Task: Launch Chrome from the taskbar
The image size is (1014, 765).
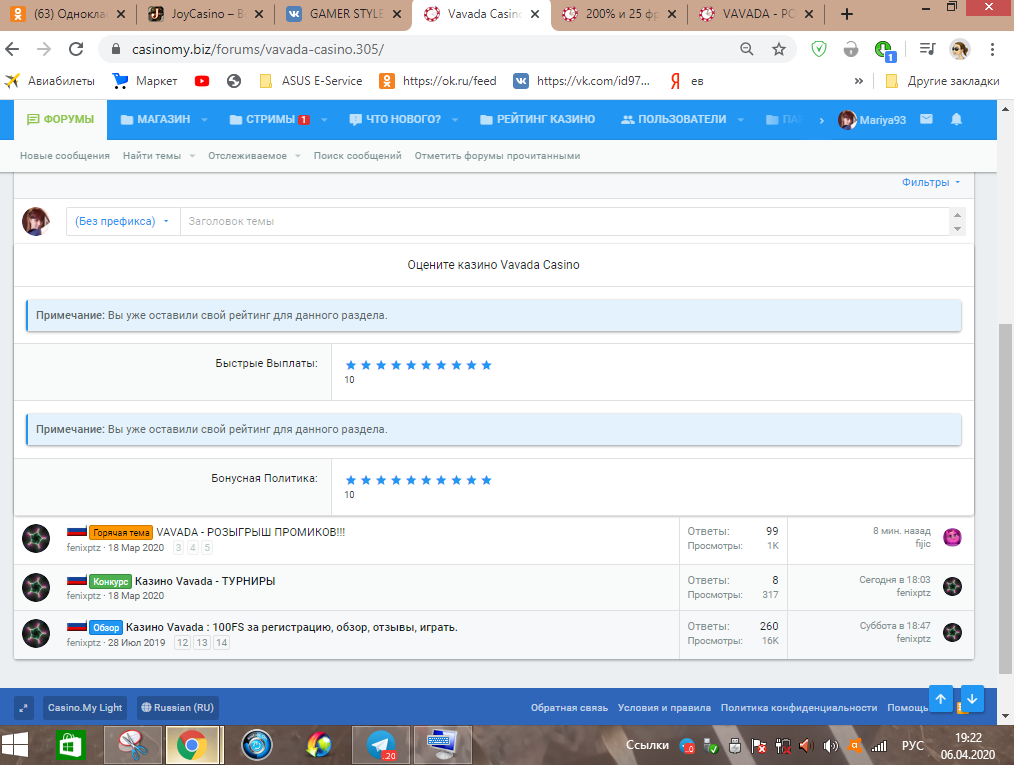Action: click(192, 746)
